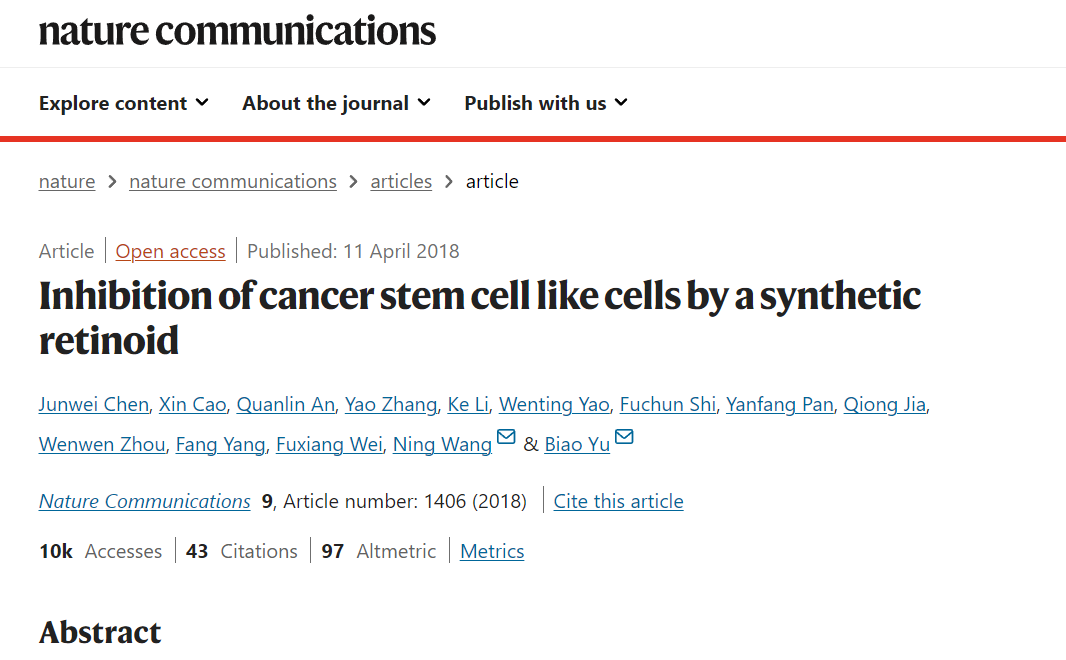The width and height of the screenshot is (1066, 660).
Task: Open author Junwei Chen's profile
Action: point(94,404)
